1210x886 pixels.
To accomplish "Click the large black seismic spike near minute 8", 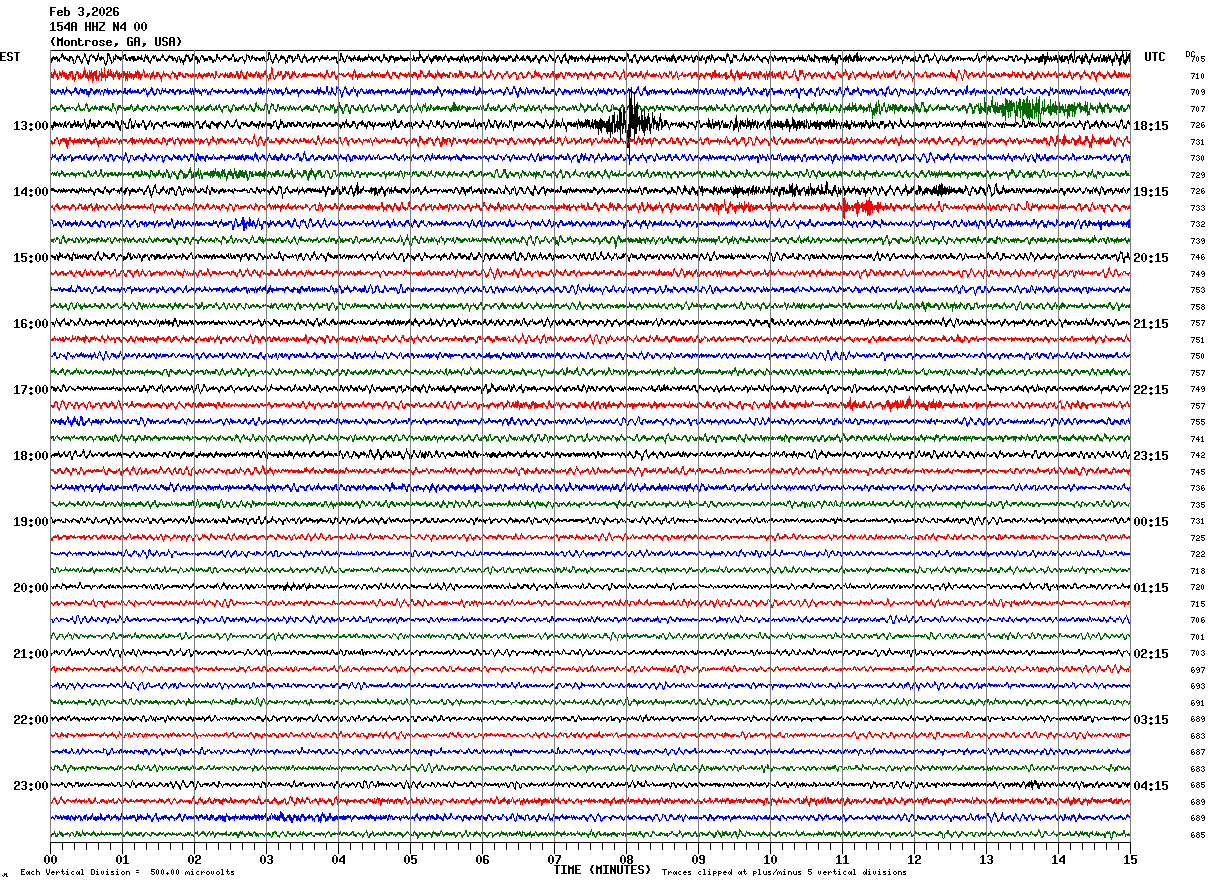I will pyautogui.click(x=630, y=122).
